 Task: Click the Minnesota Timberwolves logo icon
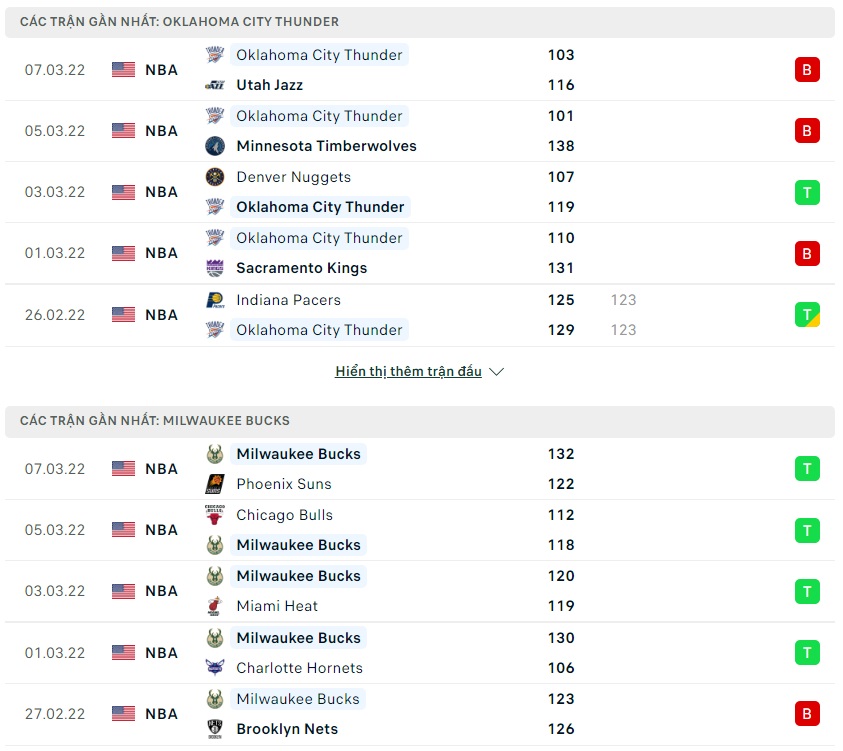tap(215, 146)
